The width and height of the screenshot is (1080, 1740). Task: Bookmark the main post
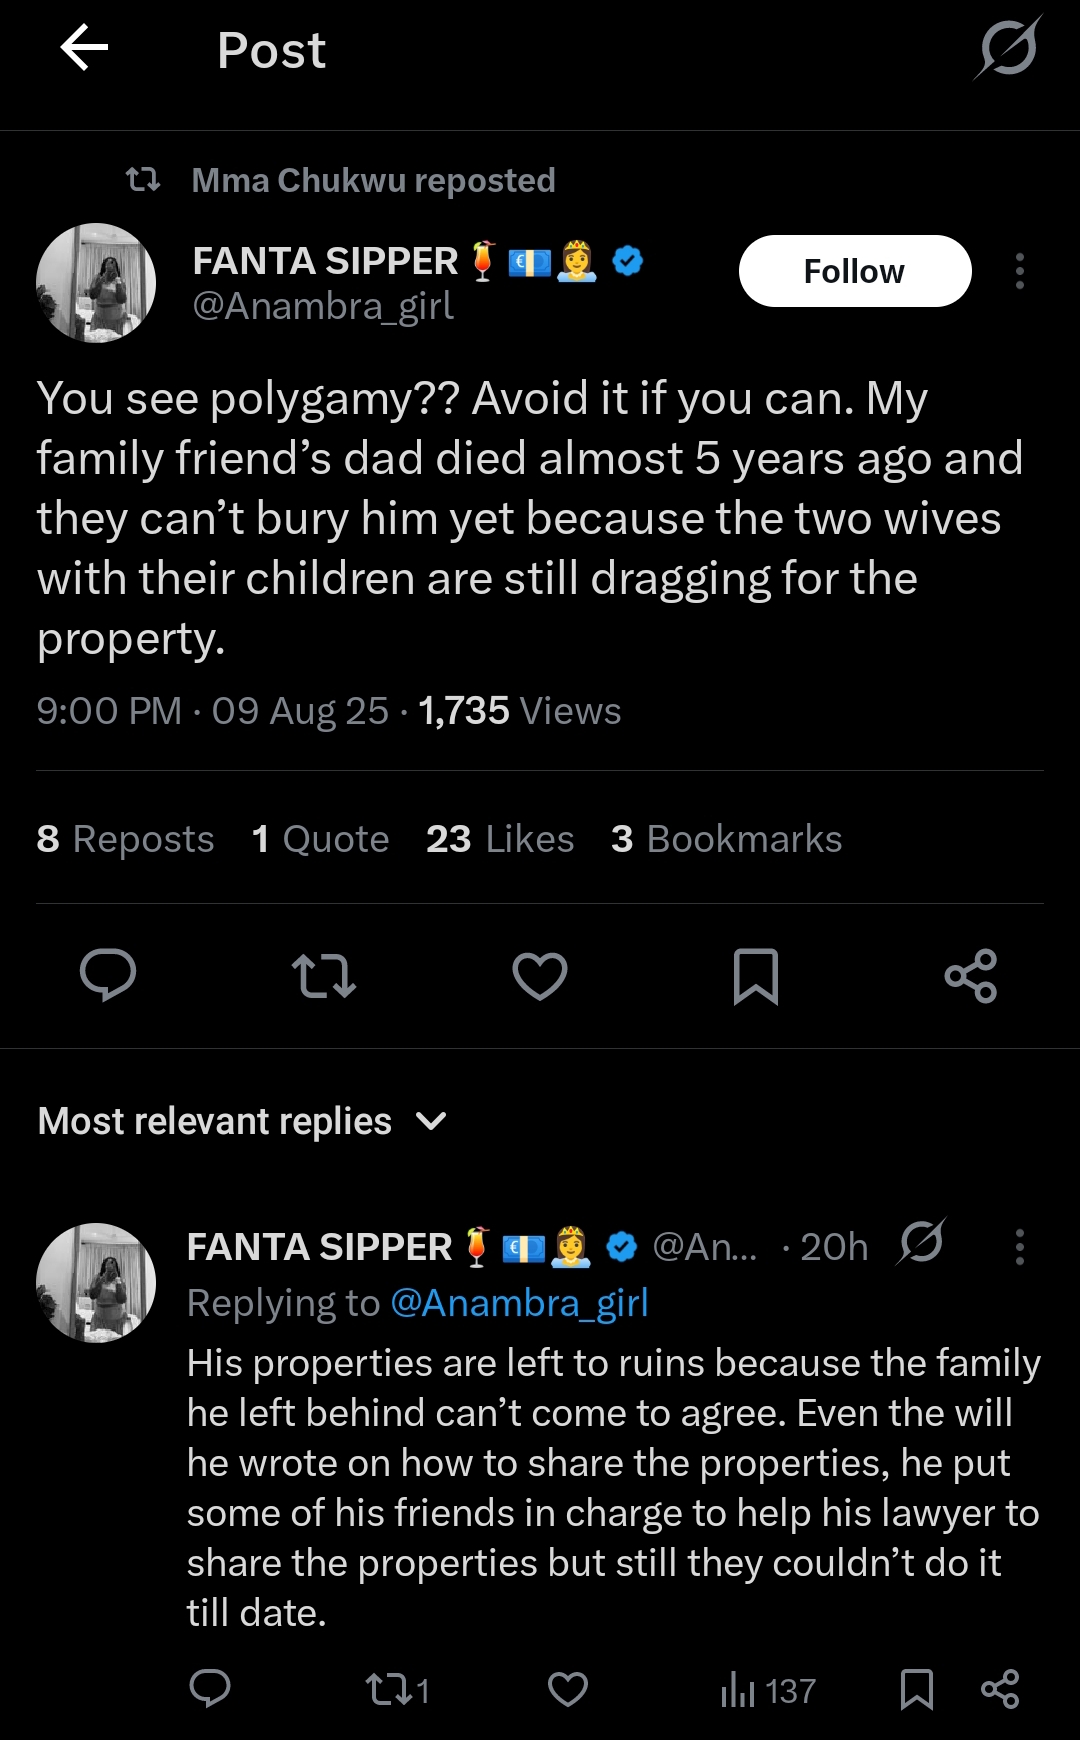755,976
